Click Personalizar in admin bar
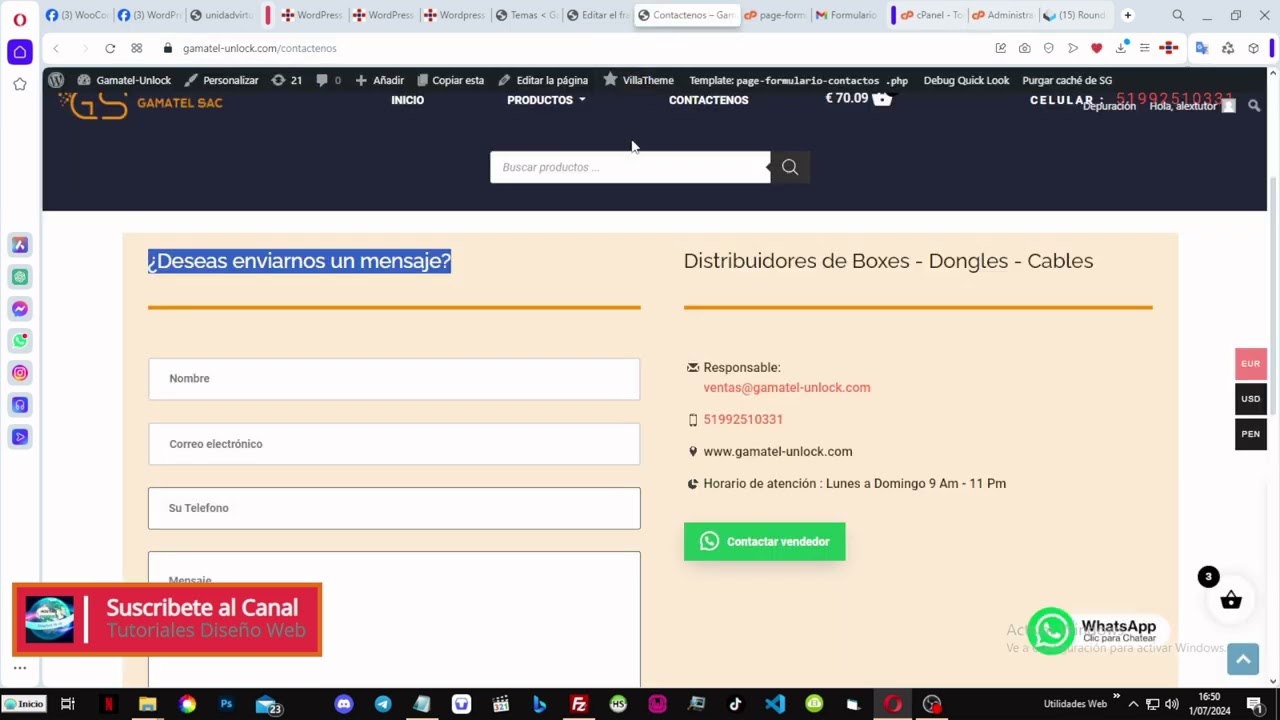Image resolution: width=1280 pixels, height=720 pixels. point(221,80)
